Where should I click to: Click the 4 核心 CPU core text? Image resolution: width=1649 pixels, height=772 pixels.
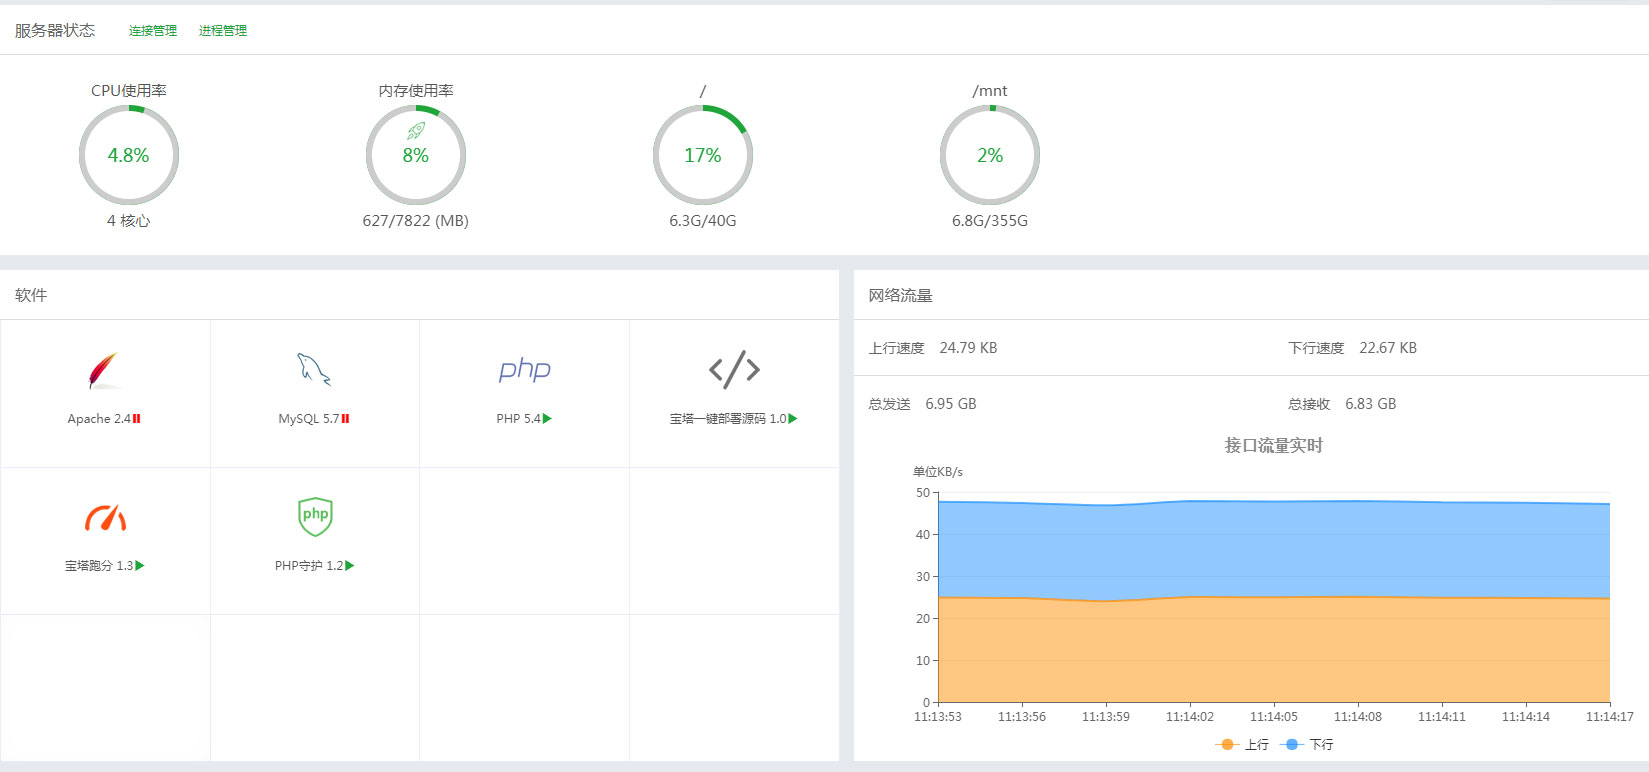(129, 220)
